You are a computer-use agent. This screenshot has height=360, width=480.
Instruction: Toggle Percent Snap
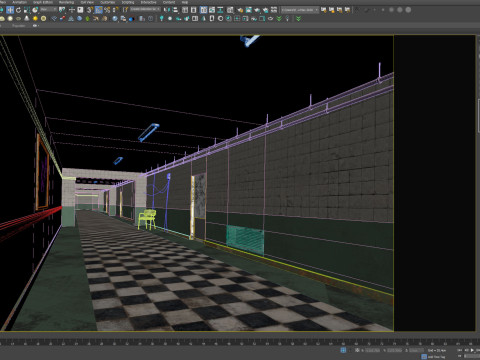click(107, 10)
